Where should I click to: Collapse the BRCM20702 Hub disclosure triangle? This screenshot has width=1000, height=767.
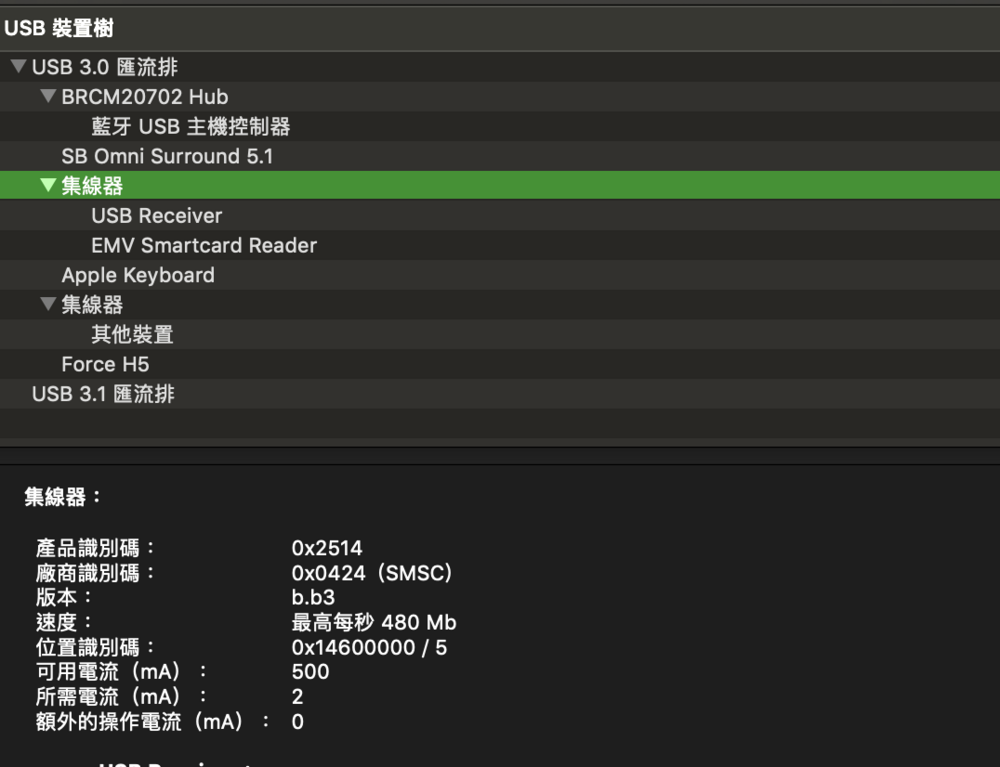(x=48, y=97)
